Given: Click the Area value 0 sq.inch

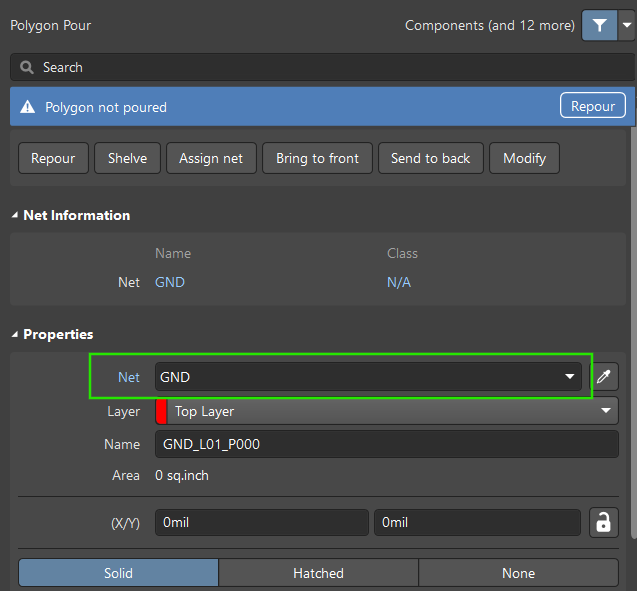Looking at the screenshot, I should [x=182, y=475].
